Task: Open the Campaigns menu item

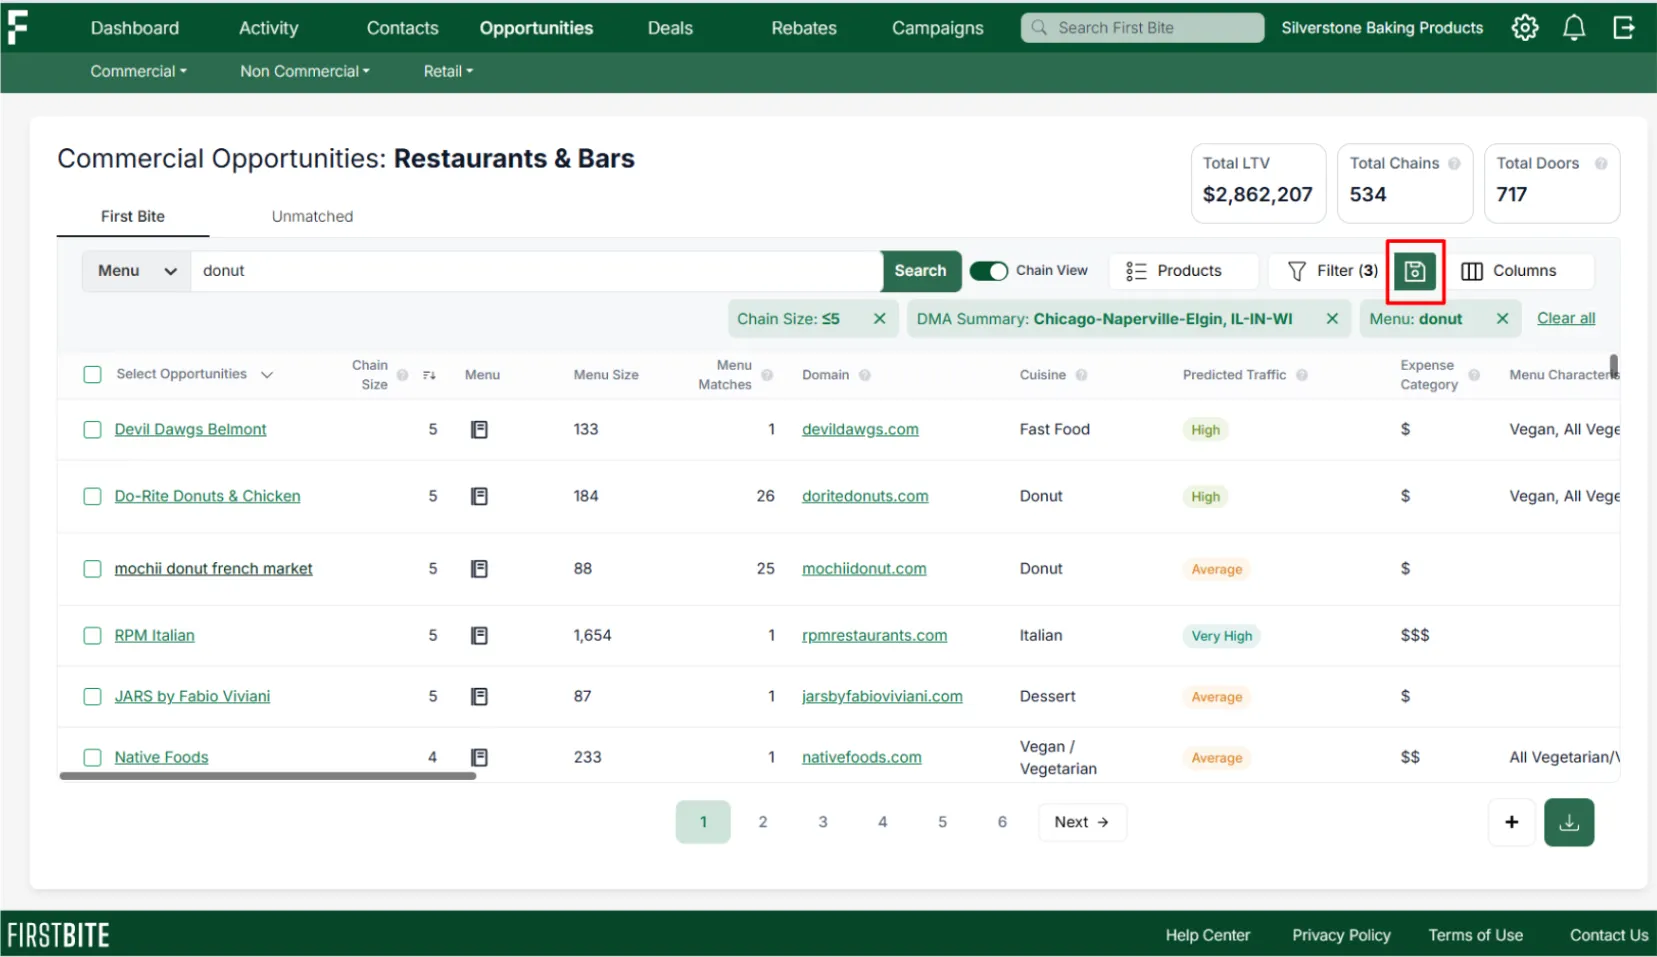Action: tap(938, 28)
